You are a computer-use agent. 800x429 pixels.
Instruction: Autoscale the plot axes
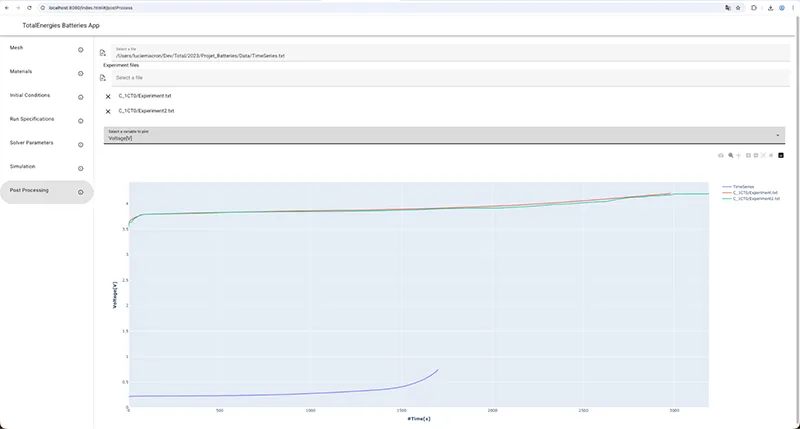[763, 156]
